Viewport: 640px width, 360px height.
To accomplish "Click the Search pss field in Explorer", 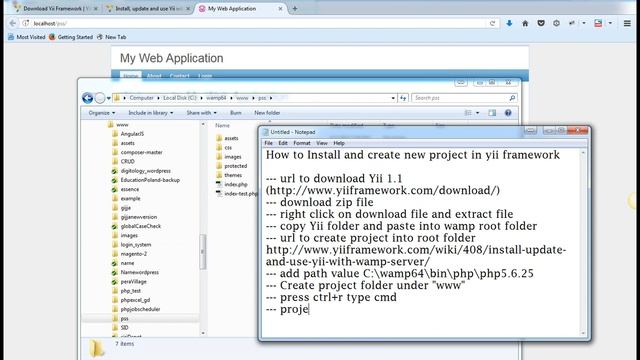I will coord(464,98).
